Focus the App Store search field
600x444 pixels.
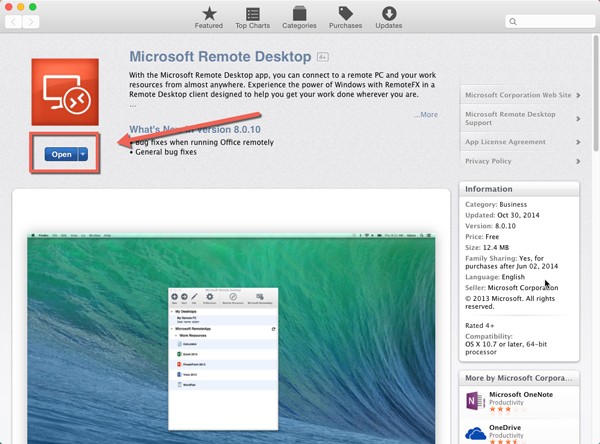click(x=550, y=22)
